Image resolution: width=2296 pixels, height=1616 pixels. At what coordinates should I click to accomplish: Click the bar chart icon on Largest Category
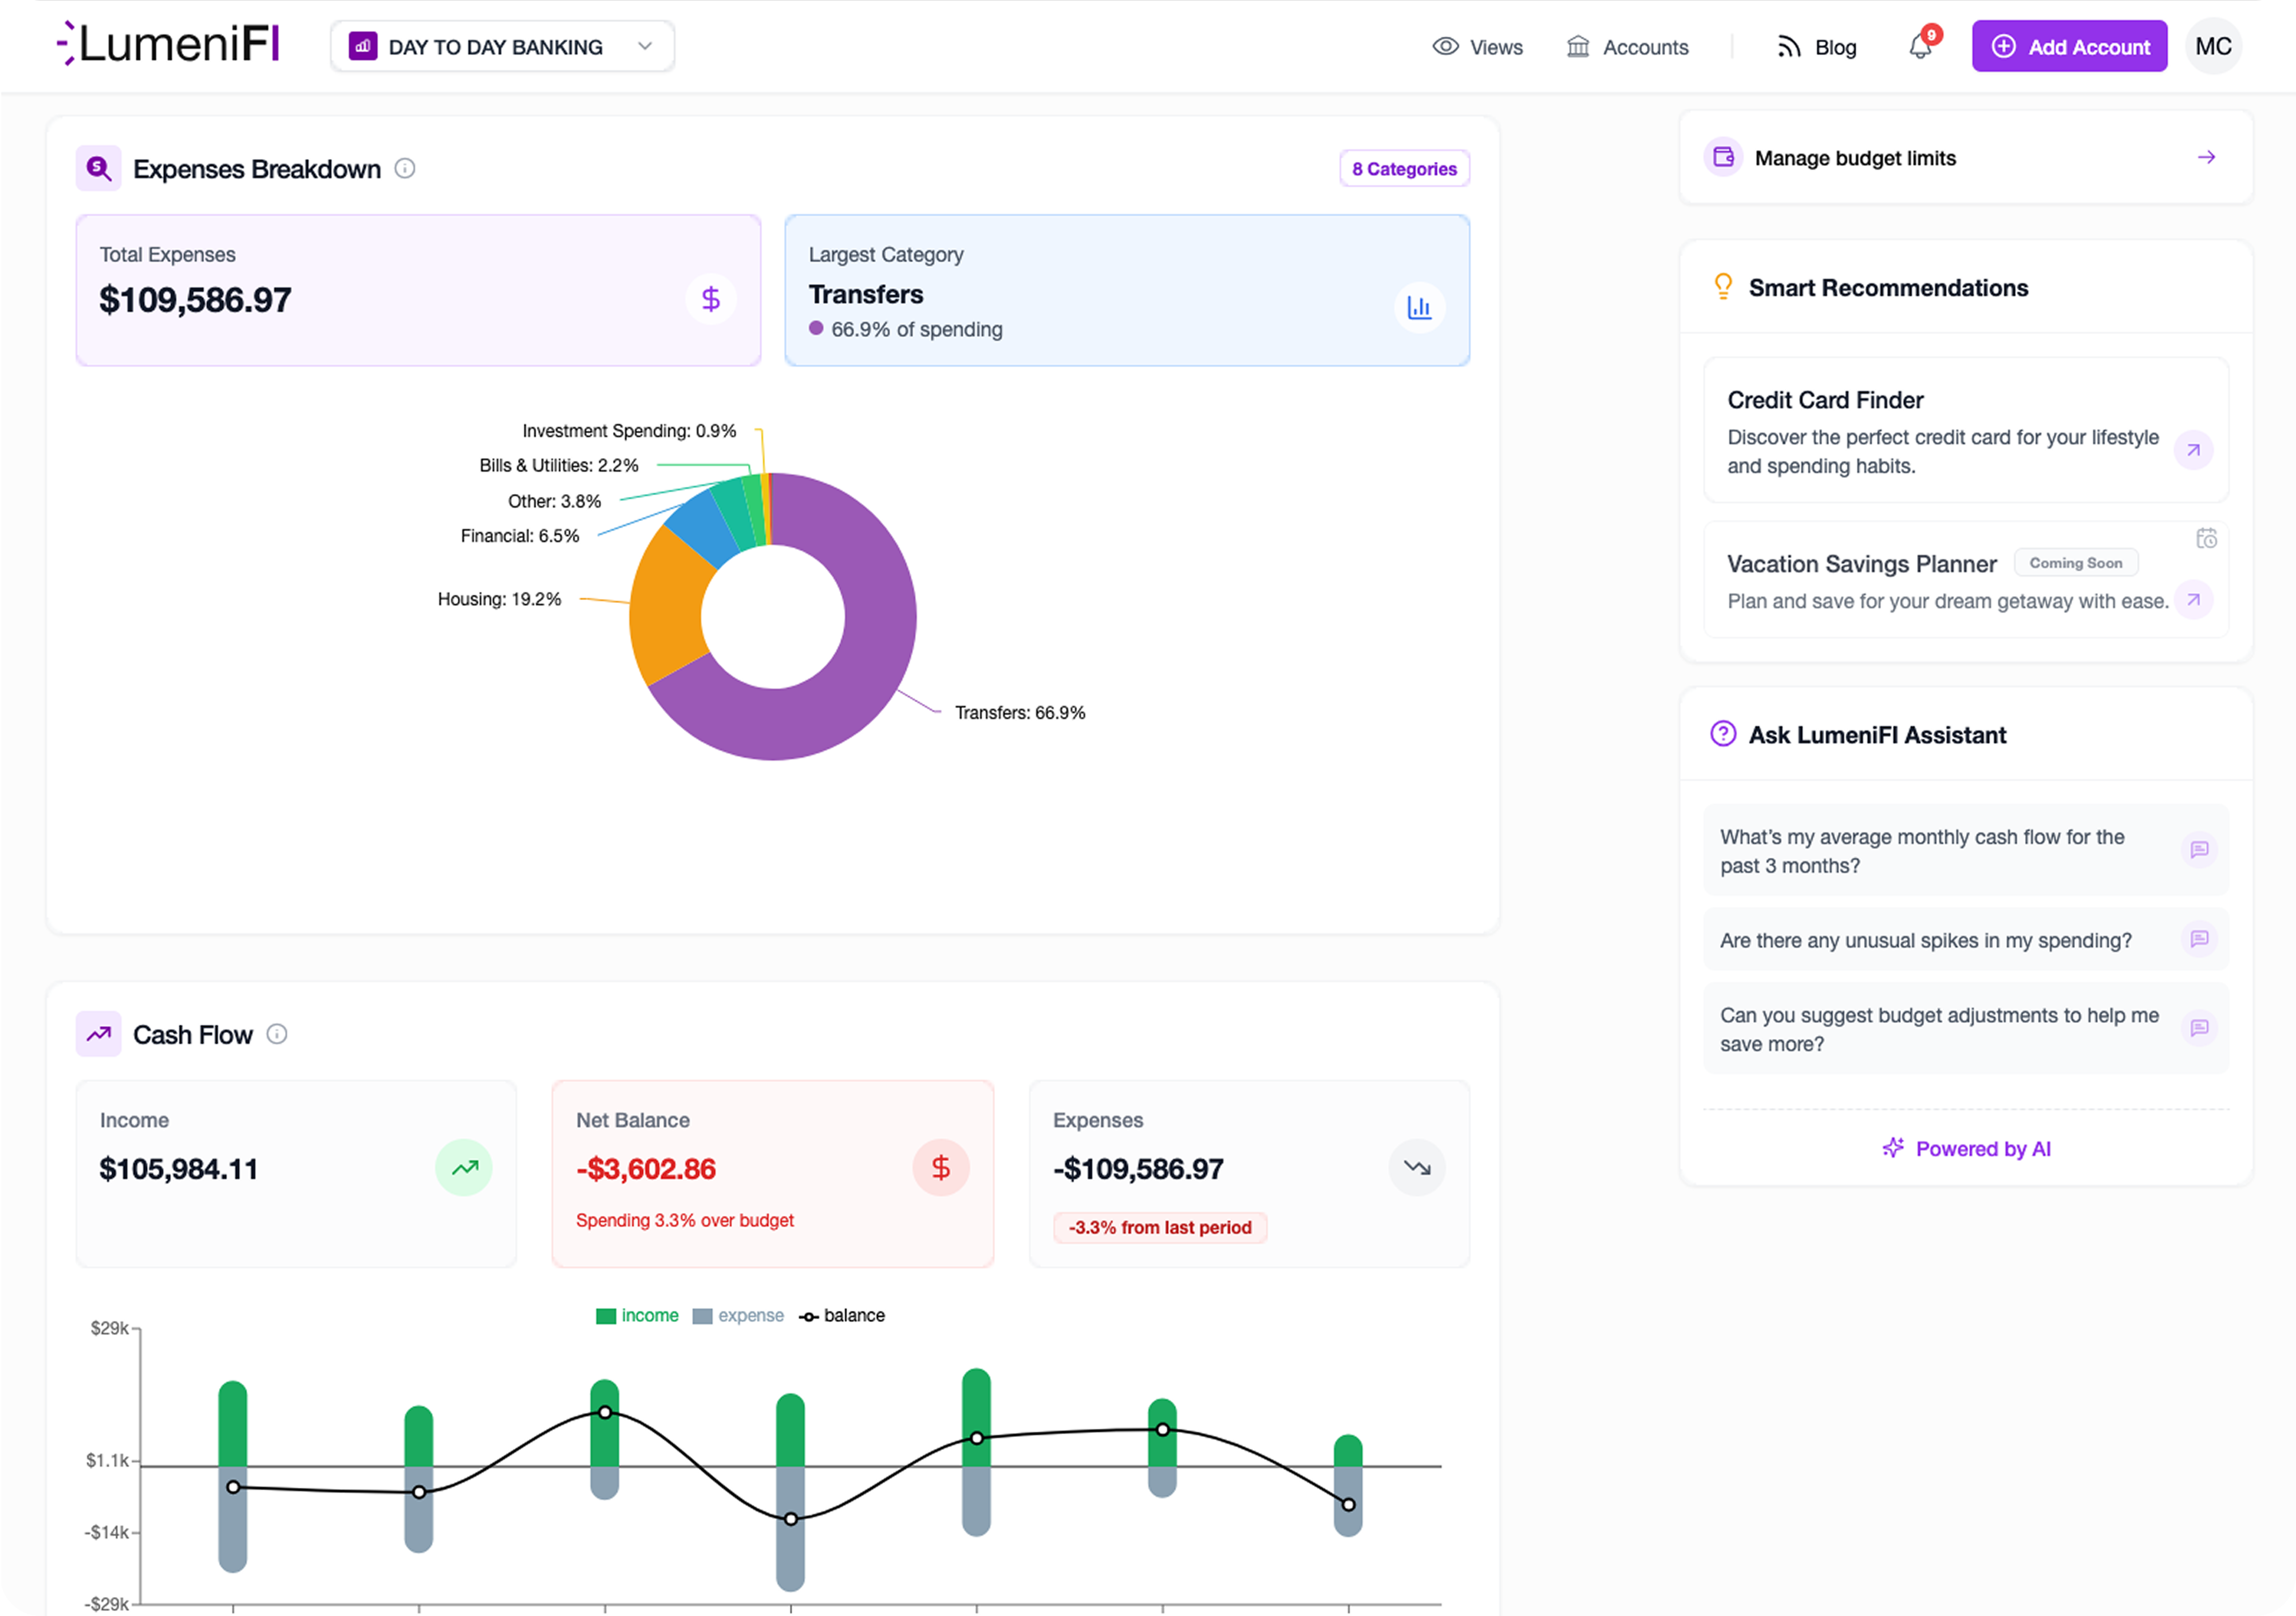(1419, 308)
